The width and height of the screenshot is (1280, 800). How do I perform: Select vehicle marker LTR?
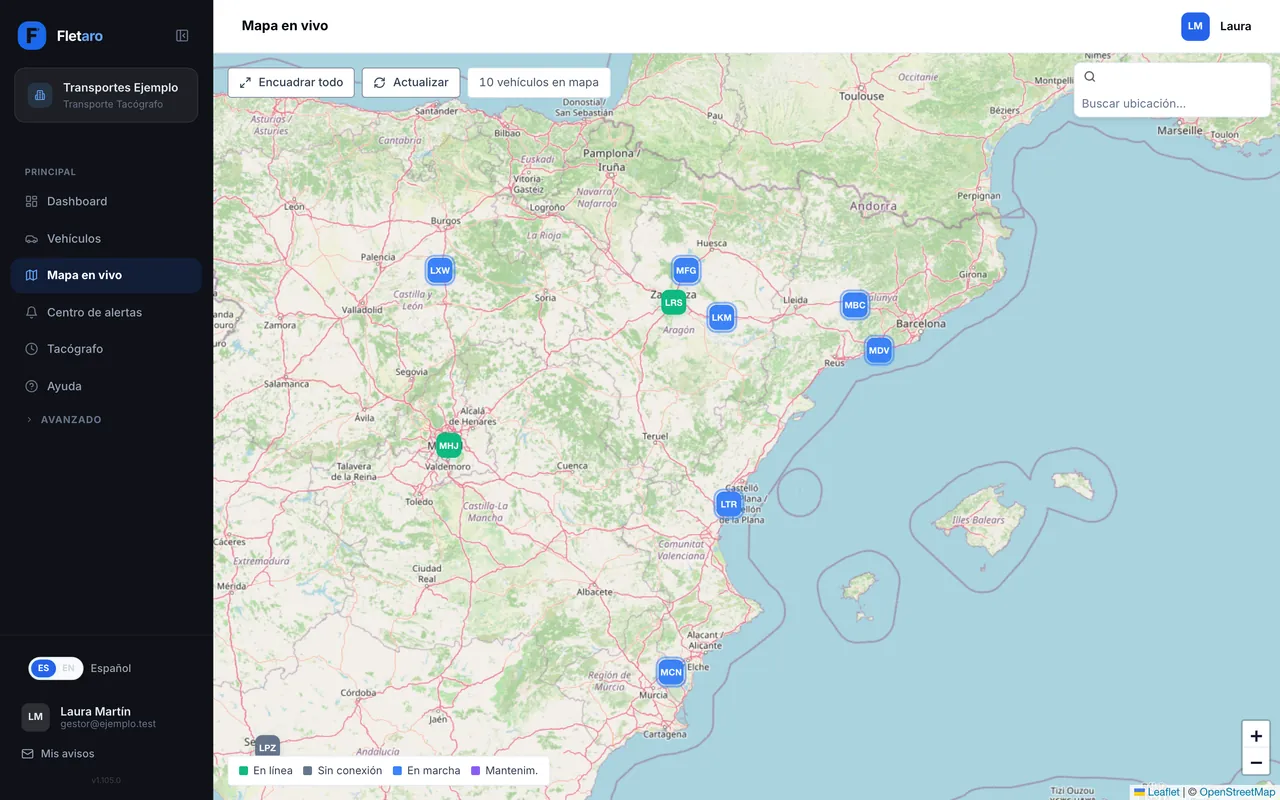(x=729, y=505)
